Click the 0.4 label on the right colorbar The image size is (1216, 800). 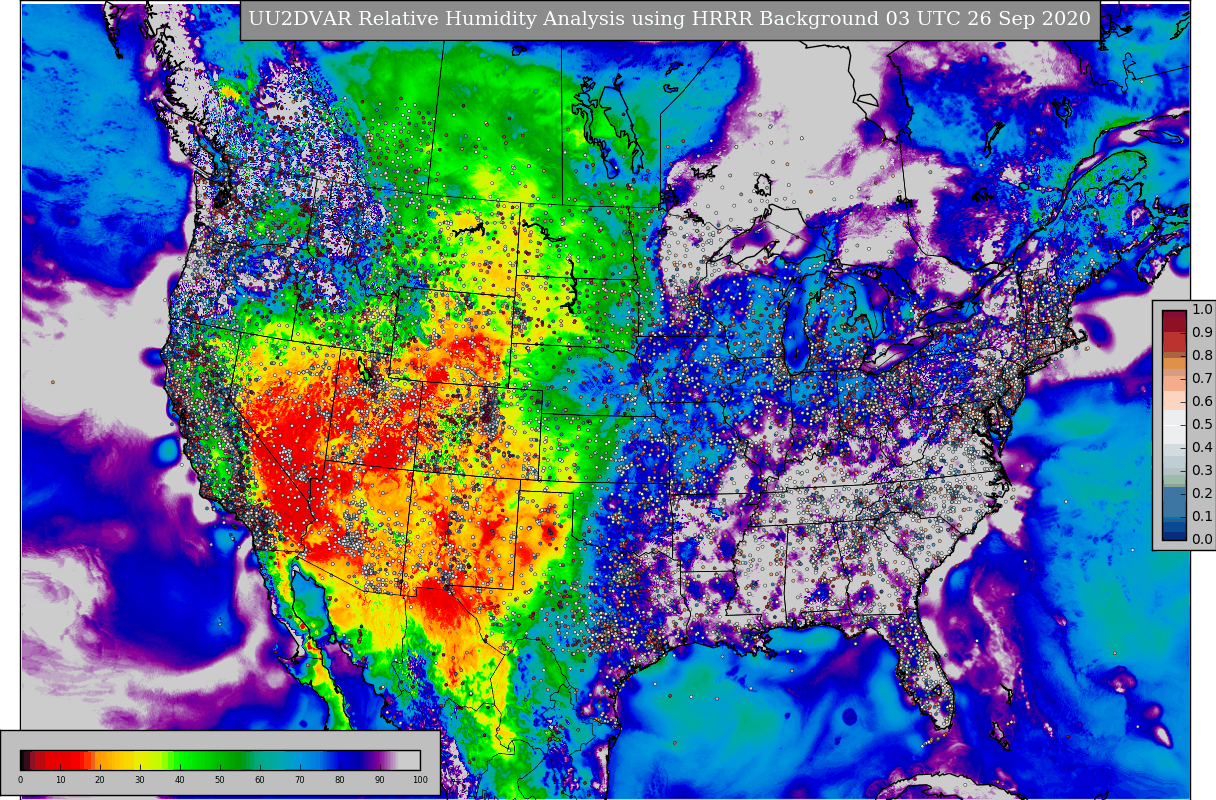click(1202, 448)
